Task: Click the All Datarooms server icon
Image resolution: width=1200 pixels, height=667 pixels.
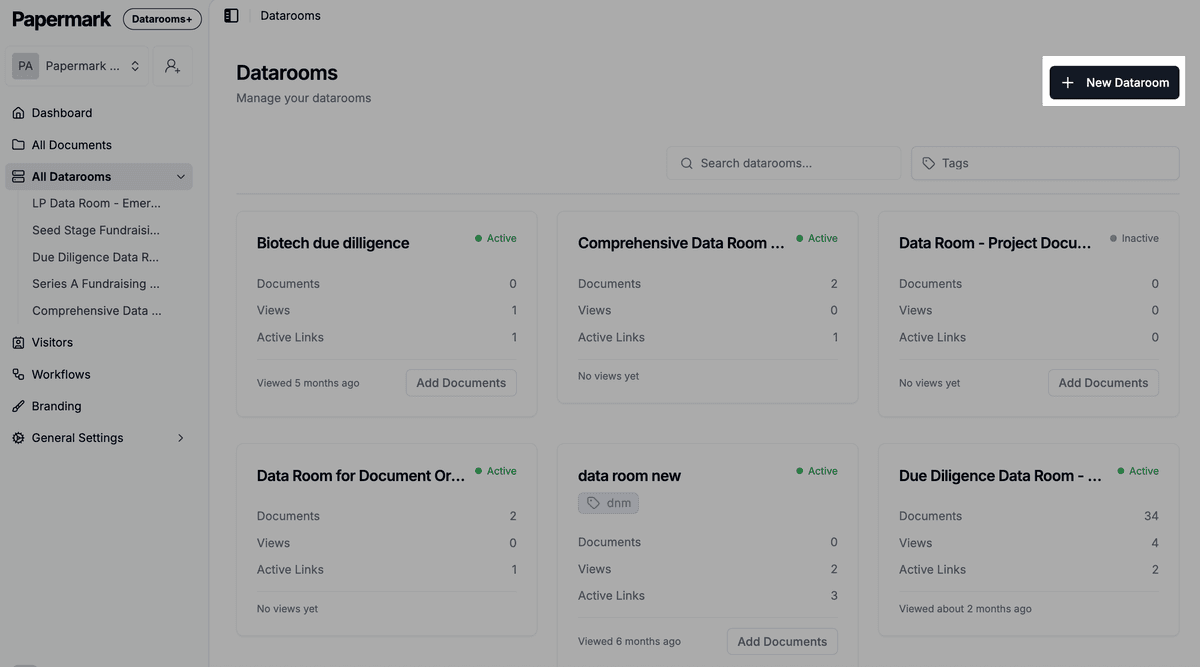Action: click(x=18, y=177)
